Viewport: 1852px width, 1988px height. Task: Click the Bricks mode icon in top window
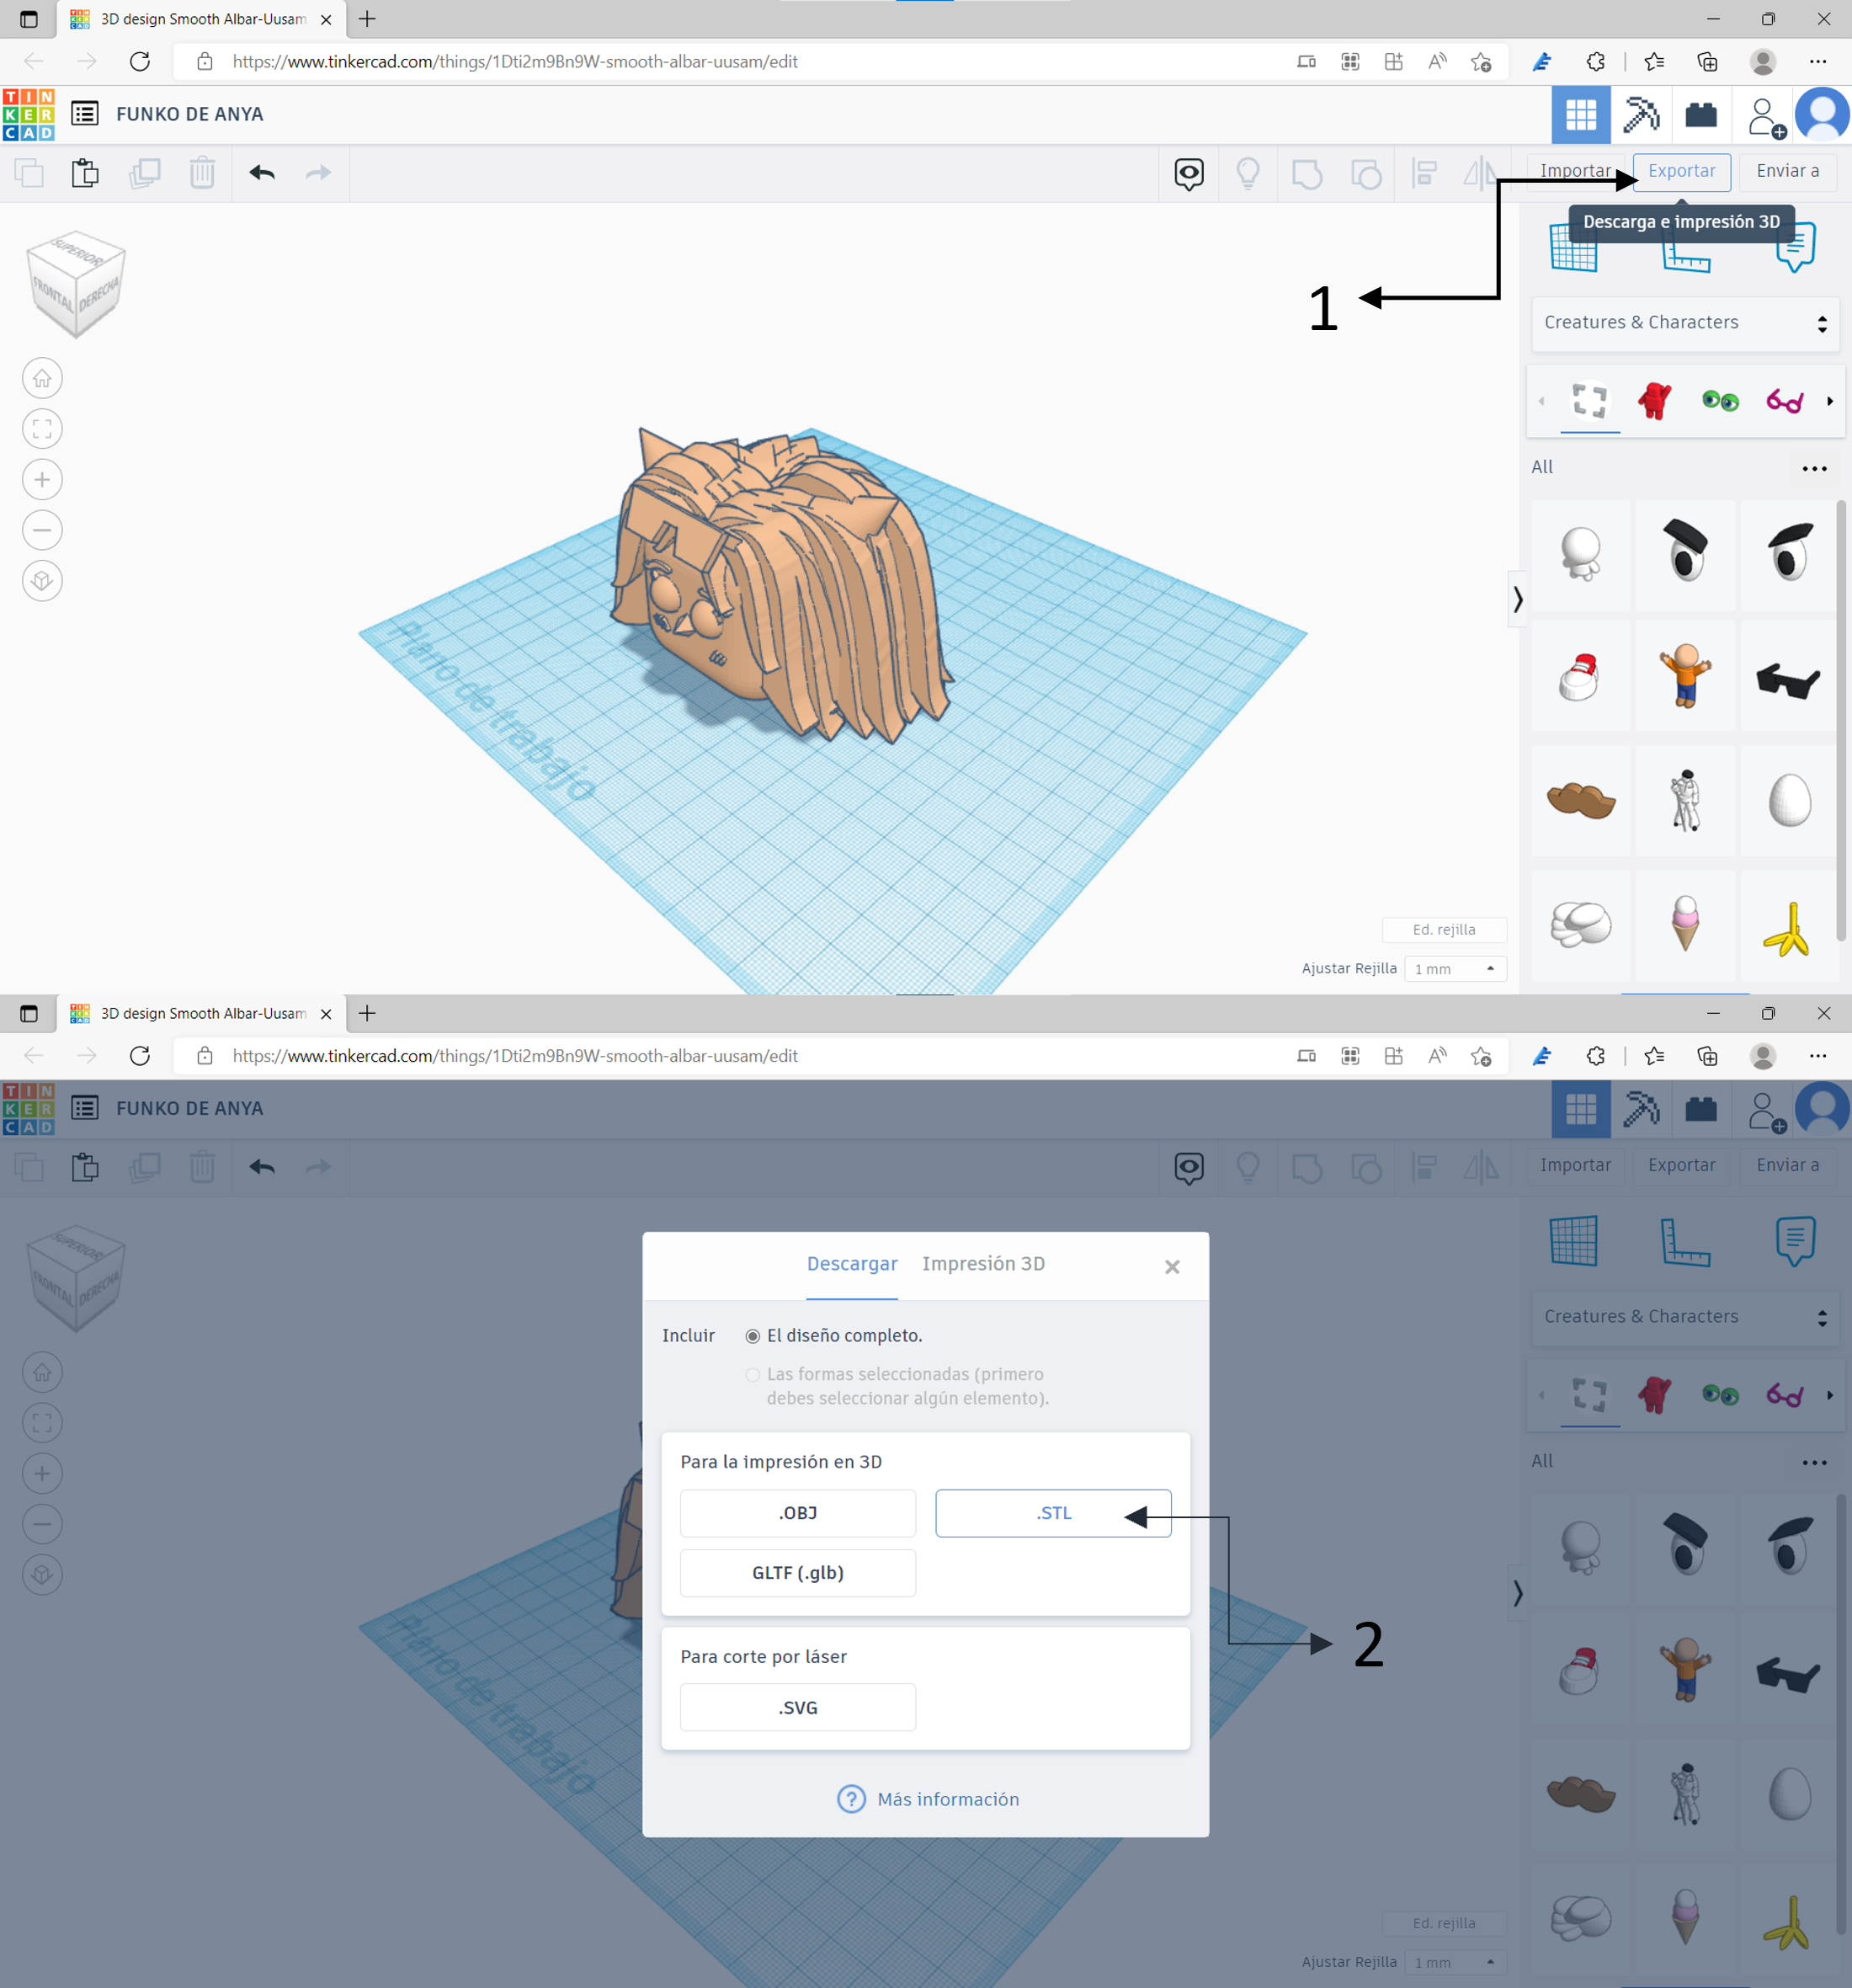(1700, 114)
